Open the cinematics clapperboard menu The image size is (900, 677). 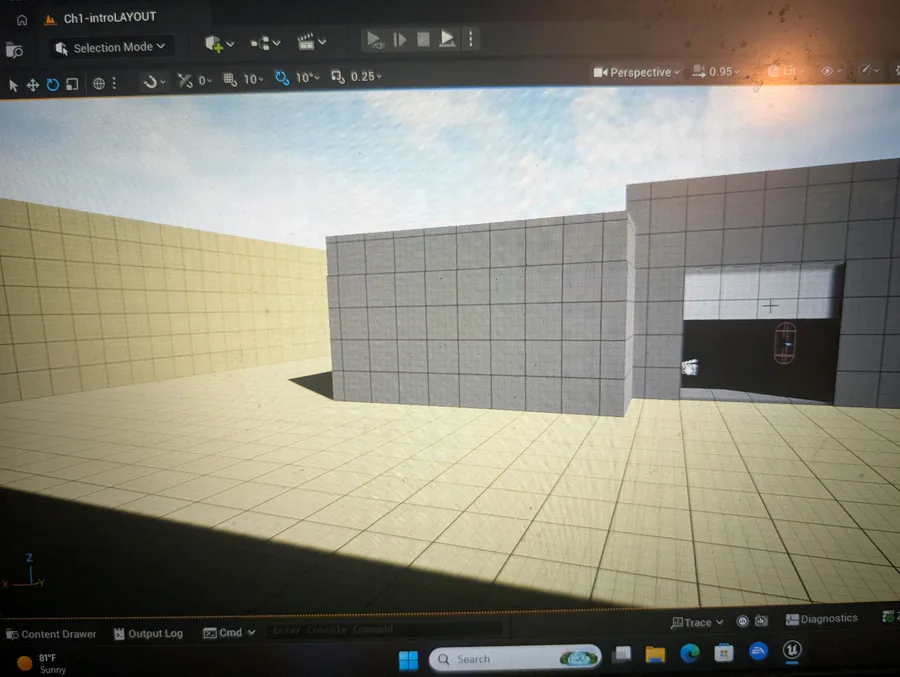(312, 41)
